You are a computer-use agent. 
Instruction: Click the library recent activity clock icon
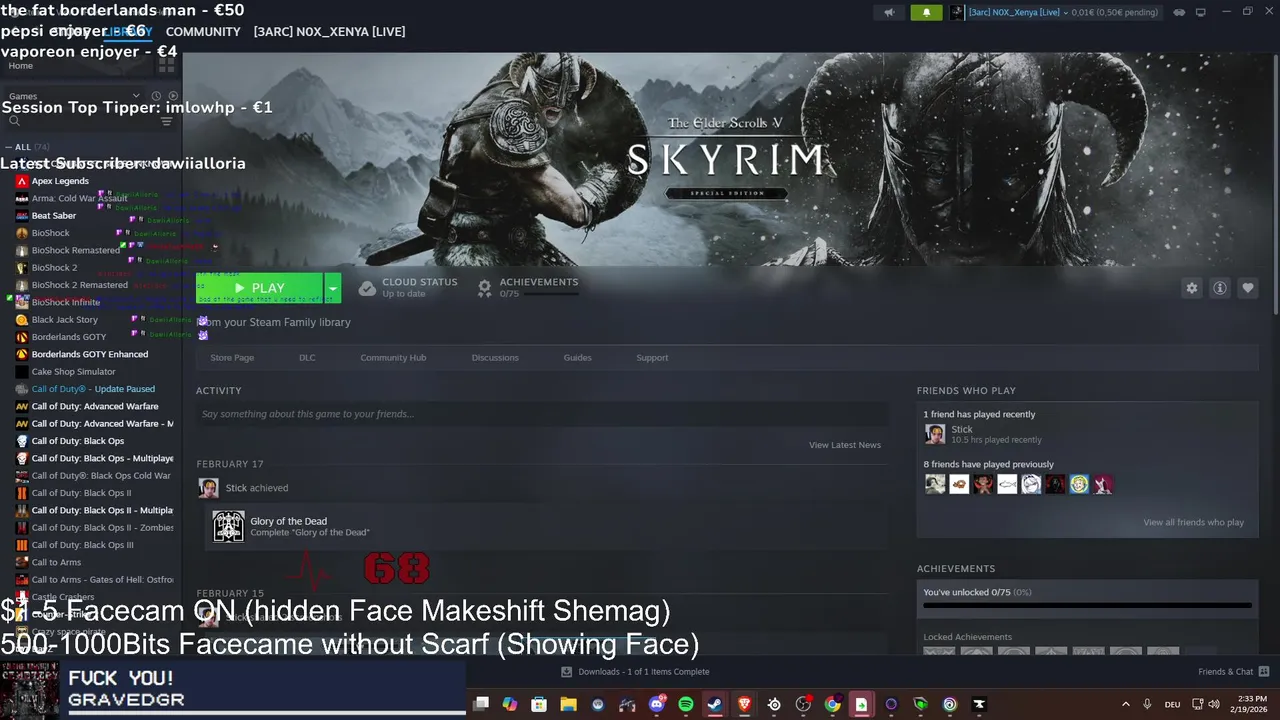click(156, 96)
